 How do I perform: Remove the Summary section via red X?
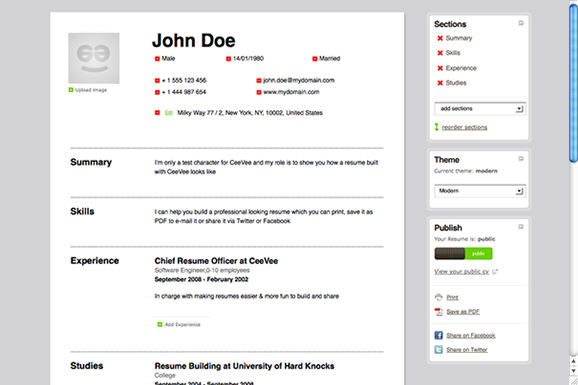(440, 38)
